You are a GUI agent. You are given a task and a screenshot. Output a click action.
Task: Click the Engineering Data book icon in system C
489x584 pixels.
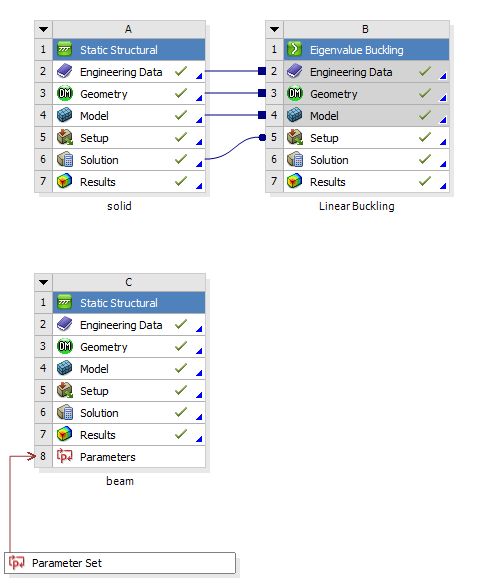click(x=65, y=324)
